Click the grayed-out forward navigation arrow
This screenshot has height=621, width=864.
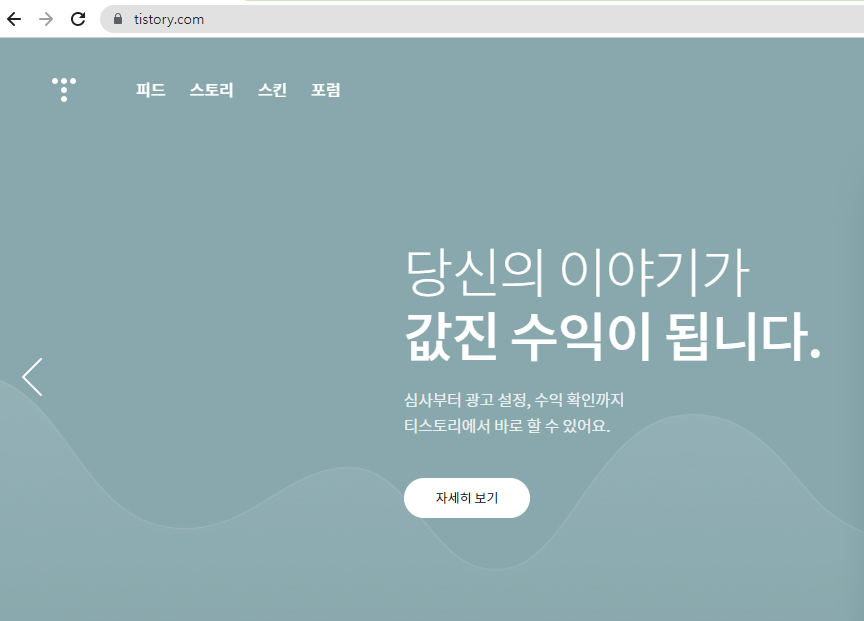point(45,18)
